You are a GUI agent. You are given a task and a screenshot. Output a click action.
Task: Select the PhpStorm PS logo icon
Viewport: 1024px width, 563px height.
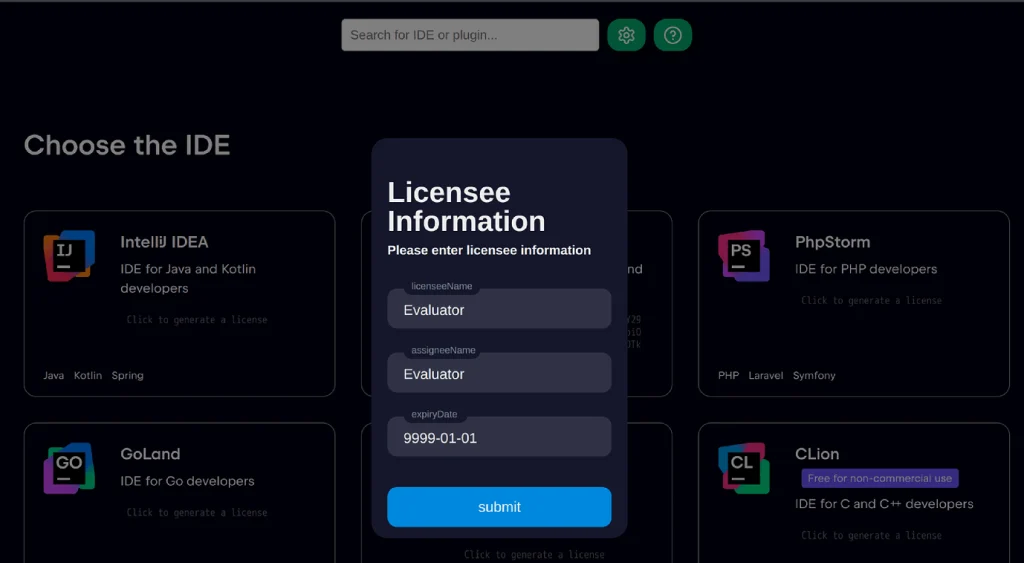click(744, 255)
